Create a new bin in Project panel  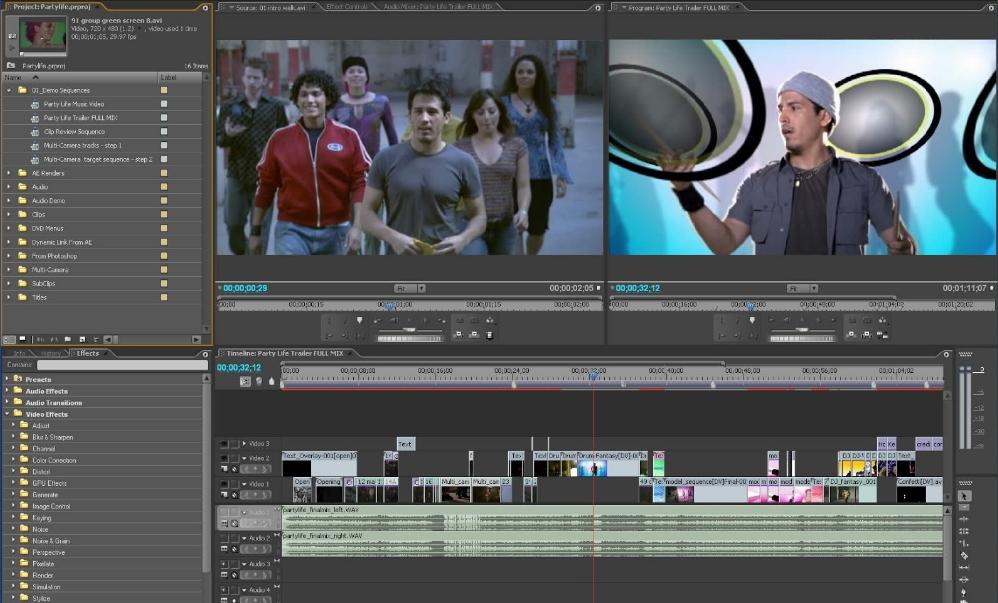pos(67,339)
